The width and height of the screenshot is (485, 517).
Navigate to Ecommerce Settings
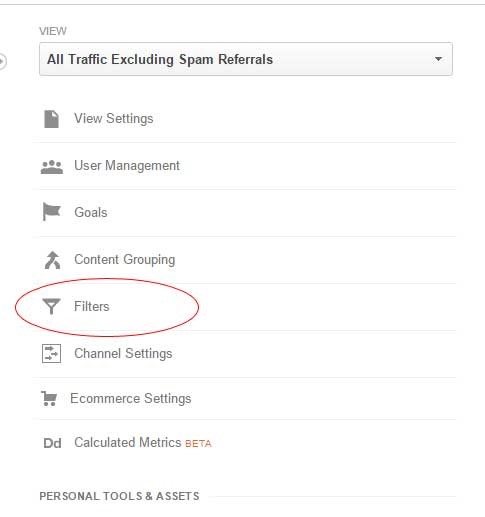point(131,399)
